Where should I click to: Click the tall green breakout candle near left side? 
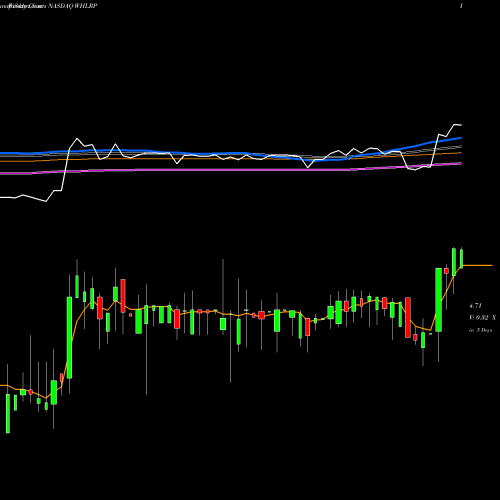pos(69,337)
